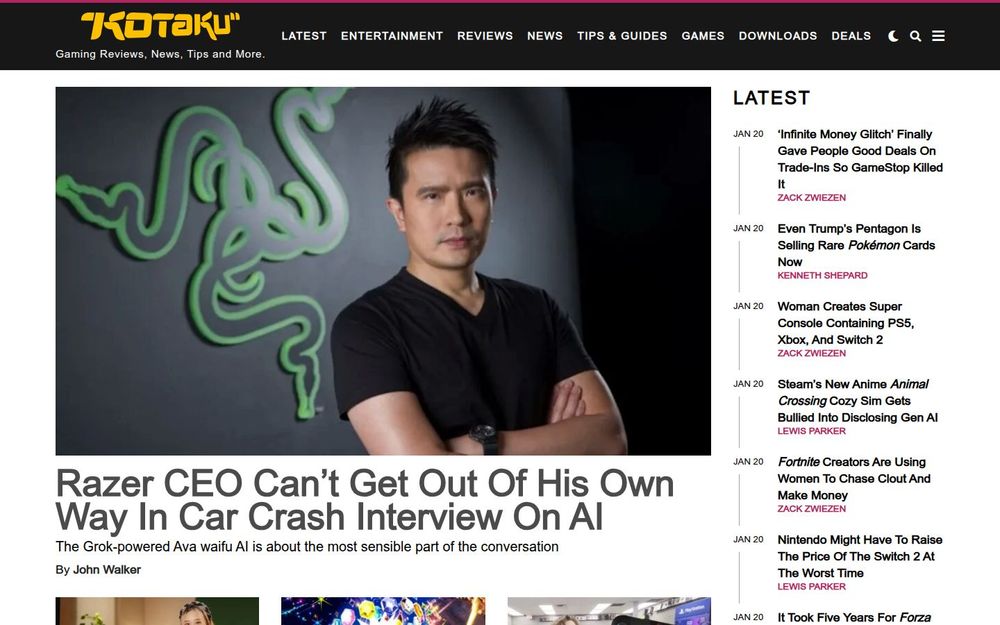Open 'Infinite Money Glitch' GameStop article
This screenshot has height=625, width=1000.
pos(860,159)
